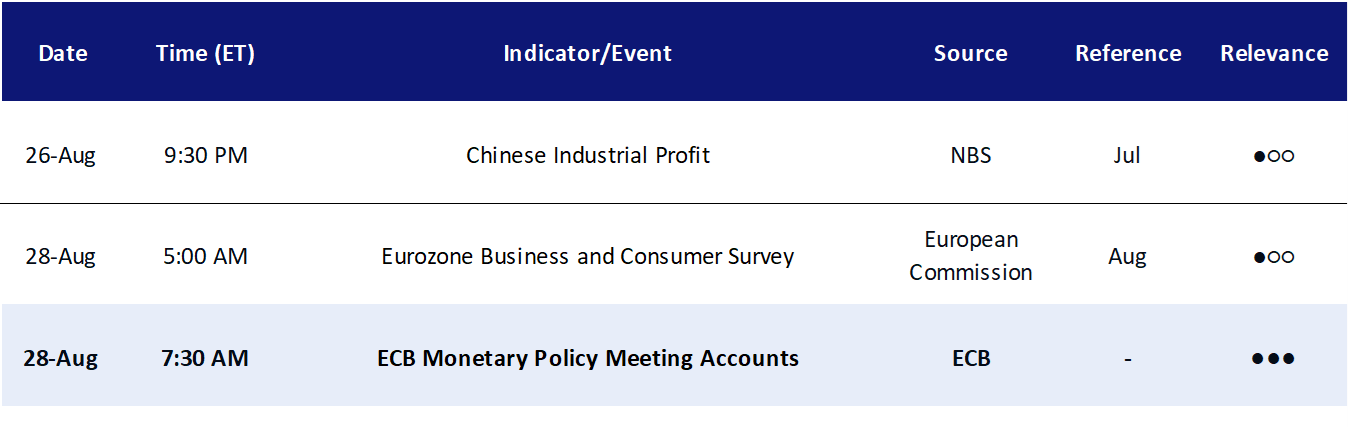Viewport: 1348px width, 427px height.
Task: Select the Time (ET) column header
Action: pyautogui.click(x=206, y=53)
